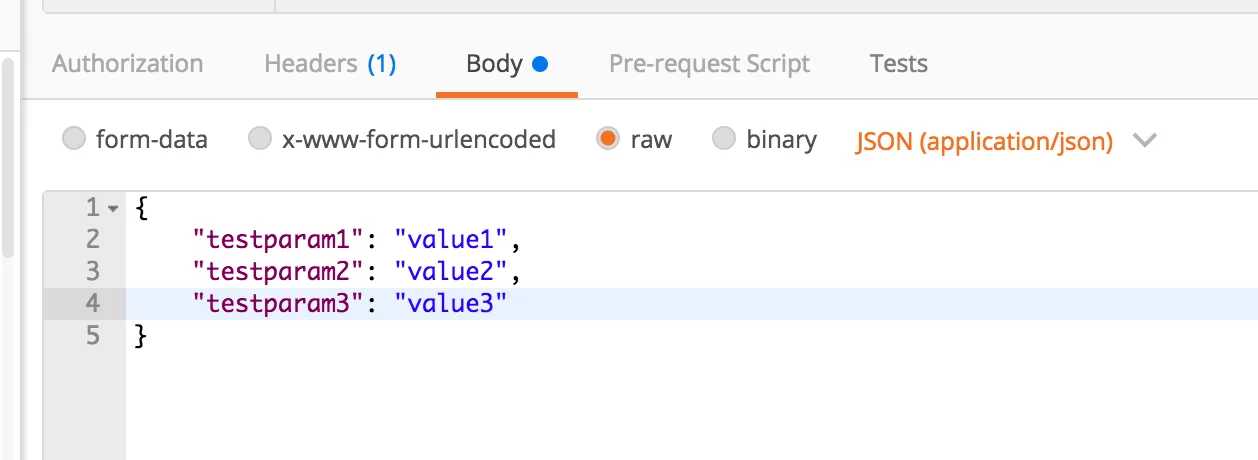Open JSON (application/json) content type dropdown
The width and height of the screenshot is (1258, 460).
click(x=984, y=141)
